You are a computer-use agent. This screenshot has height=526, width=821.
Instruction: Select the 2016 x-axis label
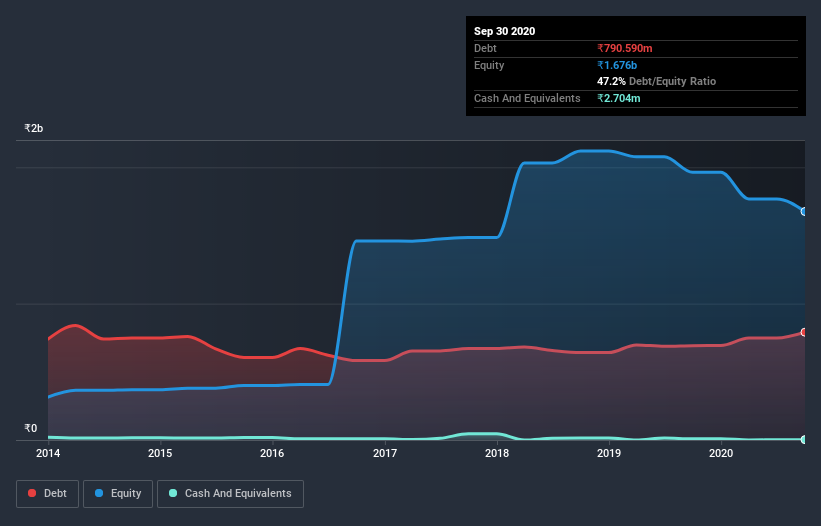(x=272, y=453)
